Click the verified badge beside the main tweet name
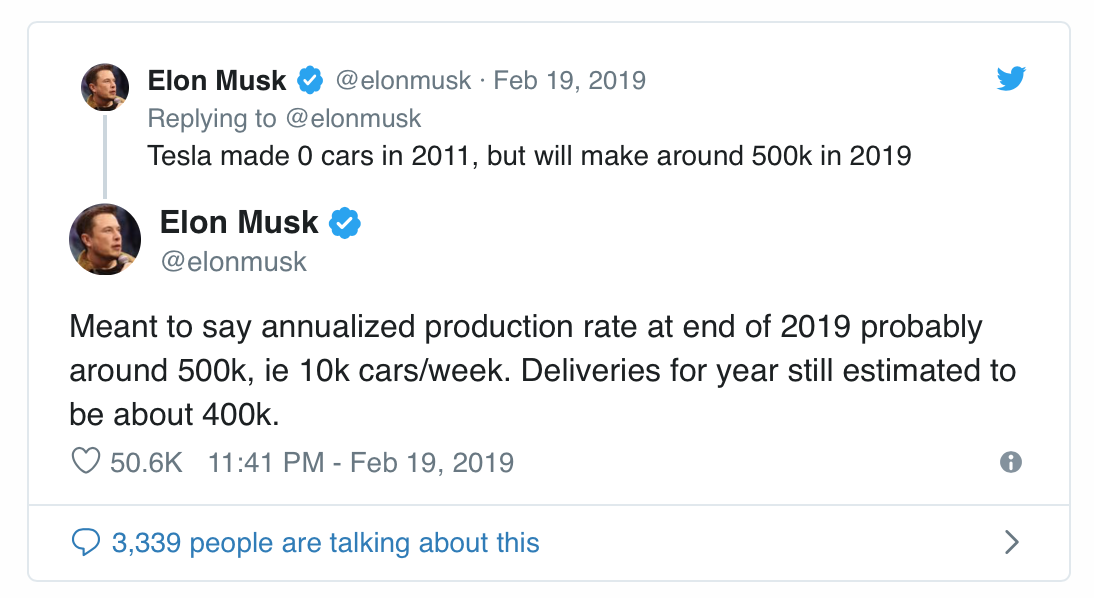Viewport: 1094px width, 598px height. pyautogui.click(x=345, y=223)
